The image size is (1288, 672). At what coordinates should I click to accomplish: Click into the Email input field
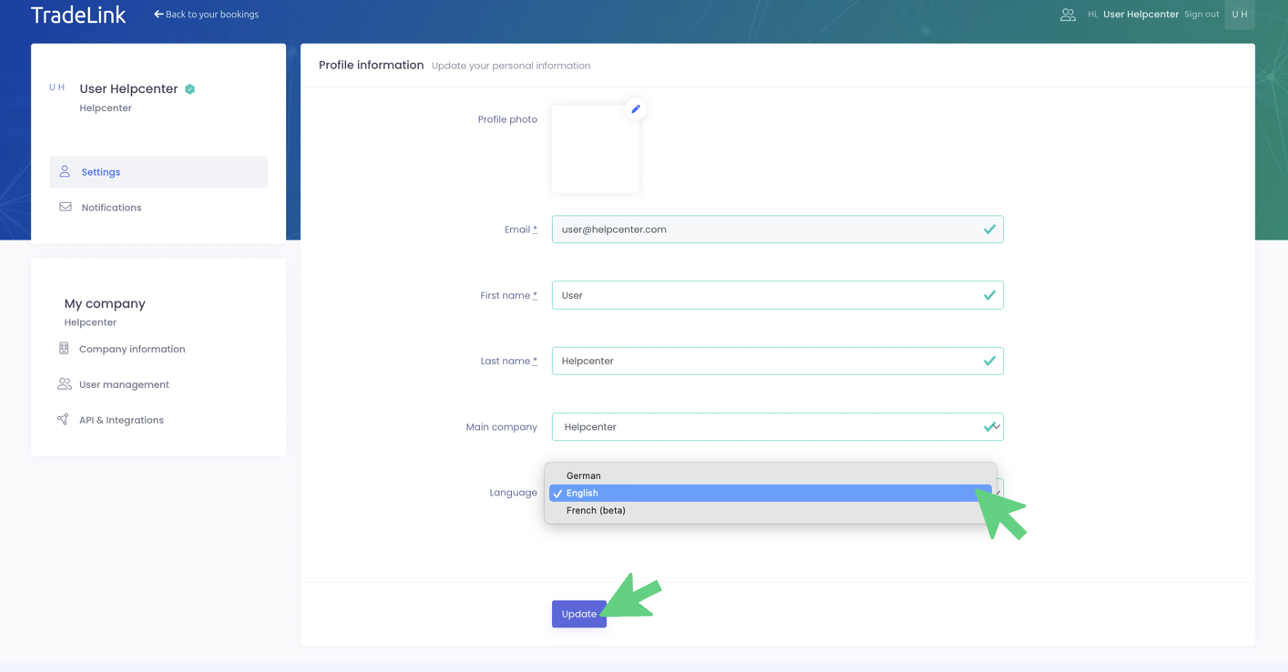point(766,230)
